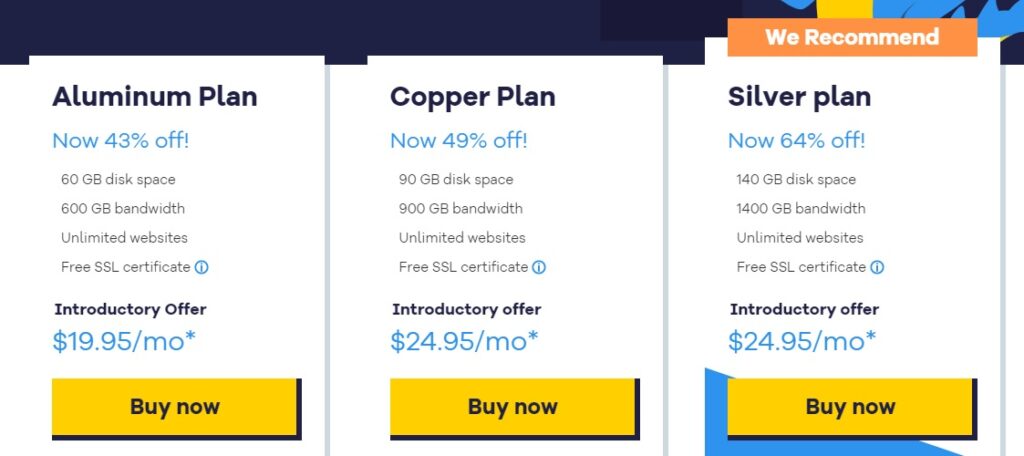The height and width of the screenshot is (456, 1024).
Task: Open the SSL info icon under Aluminum Plan
Action: click(202, 267)
